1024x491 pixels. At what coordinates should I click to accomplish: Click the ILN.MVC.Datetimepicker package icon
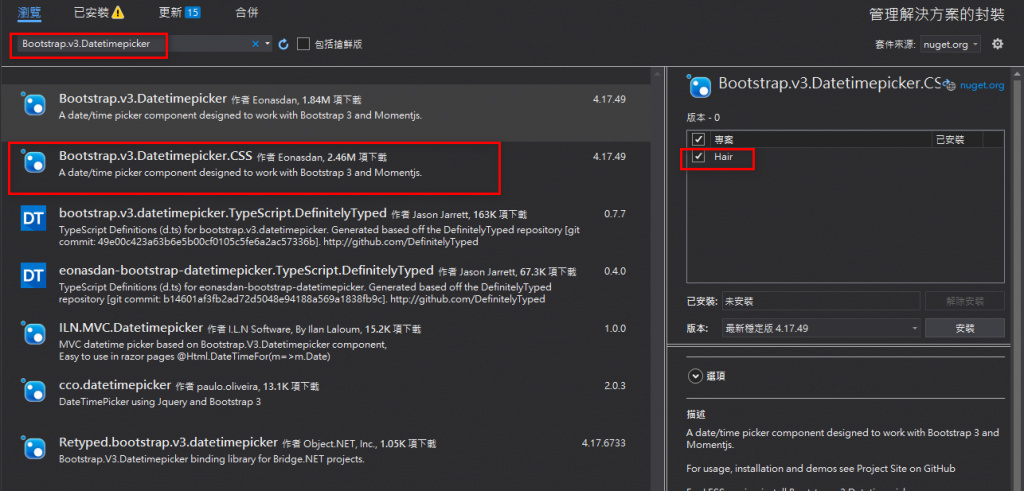[x=33, y=334]
